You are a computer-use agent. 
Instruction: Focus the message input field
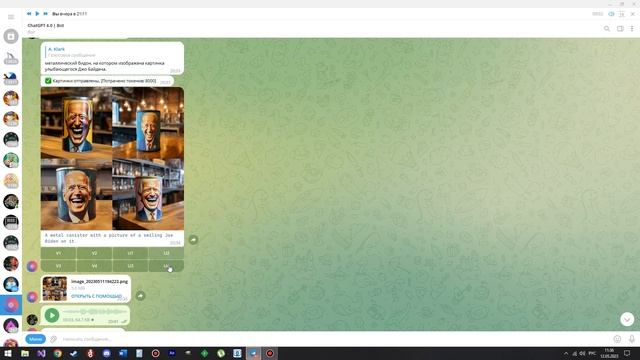pos(335,339)
